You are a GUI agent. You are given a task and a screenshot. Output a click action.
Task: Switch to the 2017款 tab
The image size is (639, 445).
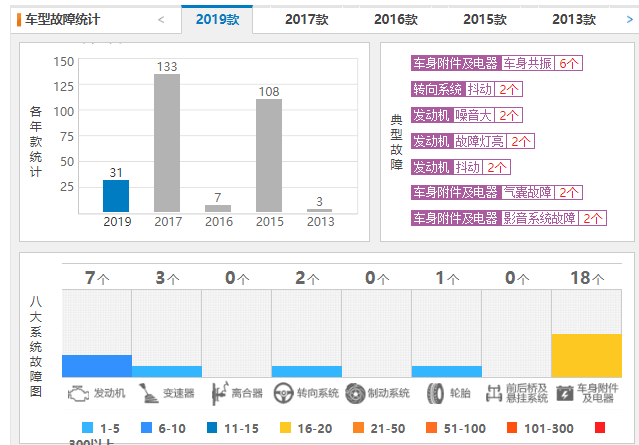point(306,19)
